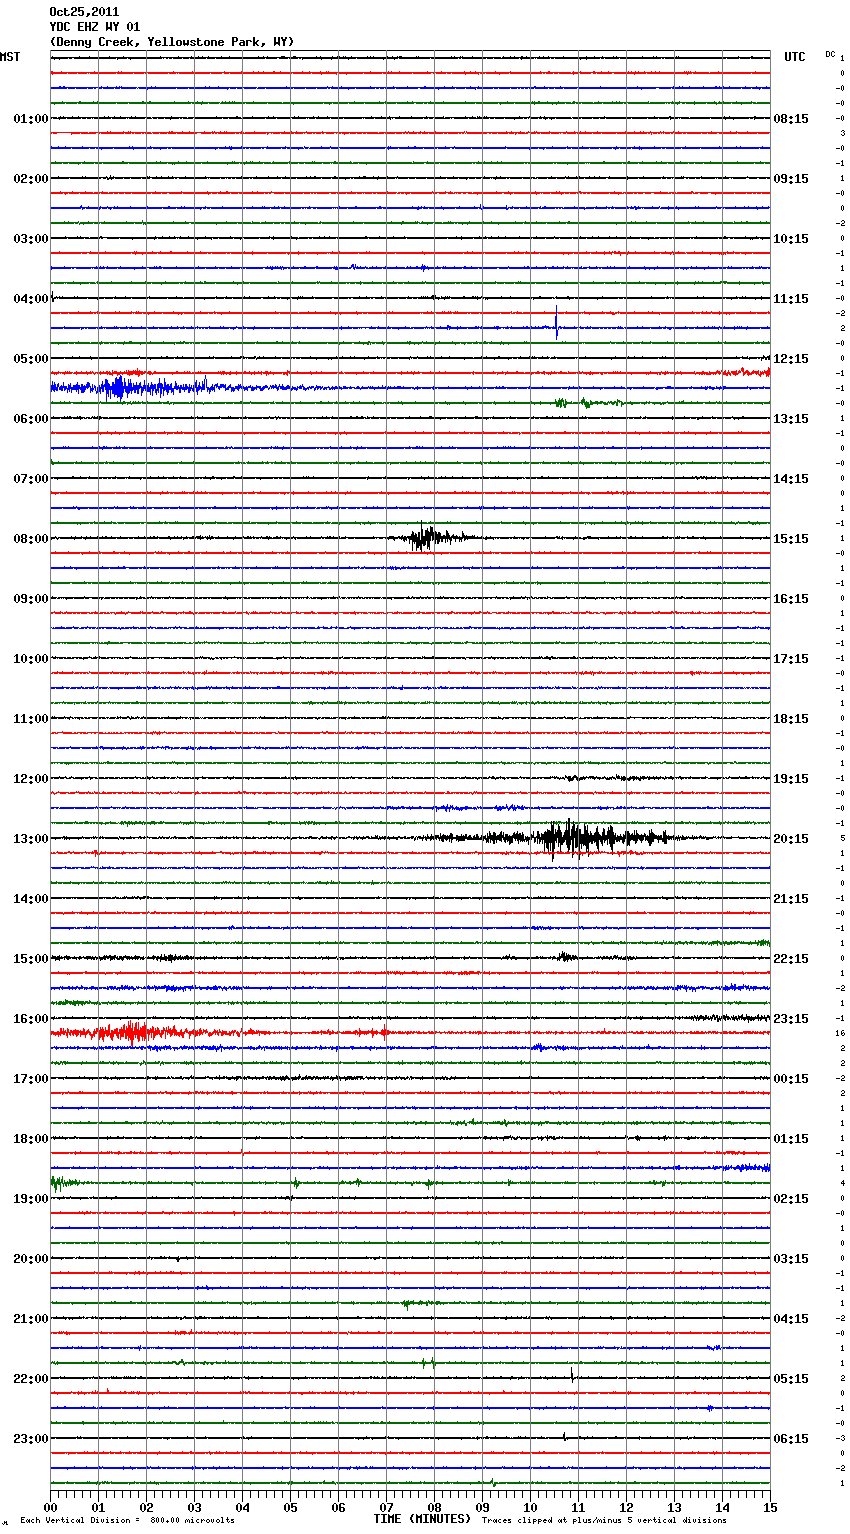Click the 04:00 MST time label
The height and width of the screenshot is (1534, 850).
click(x=31, y=299)
